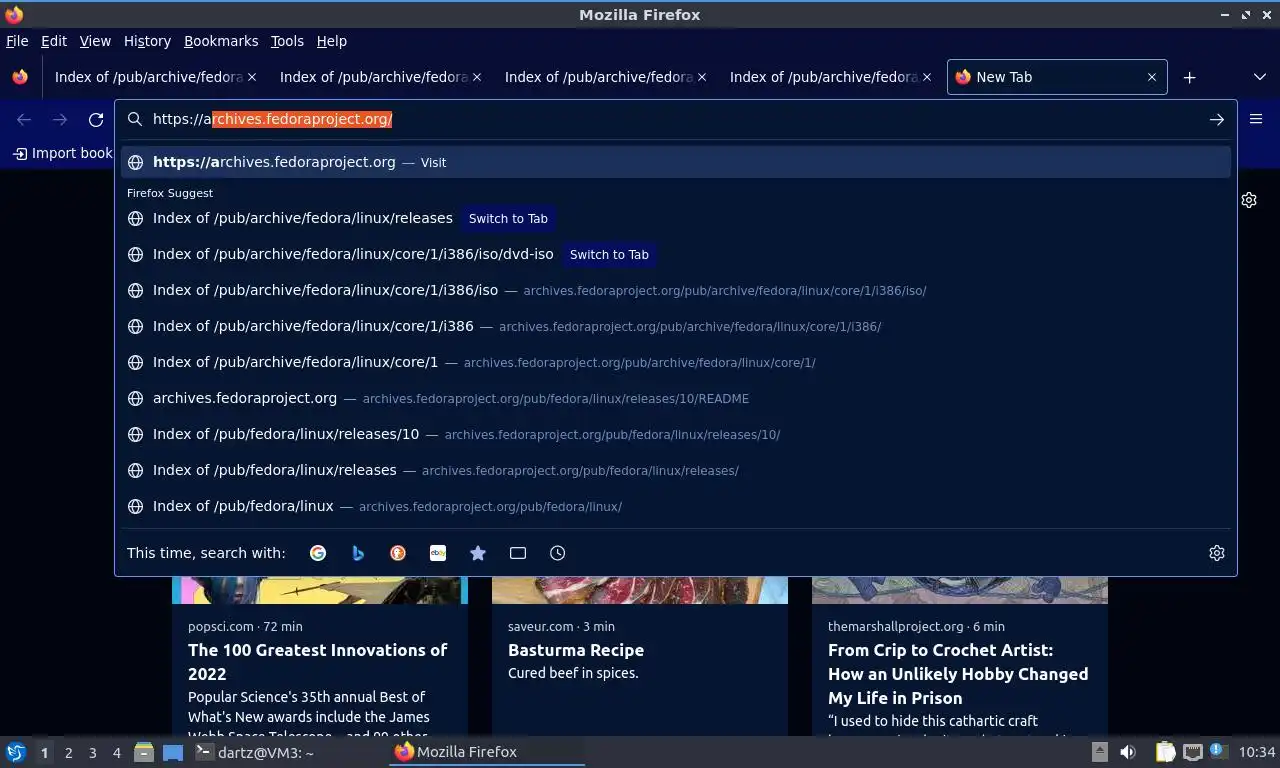Viewport: 1280px width, 768px height.
Task: Open the Bookmarks menu
Action: (x=221, y=41)
